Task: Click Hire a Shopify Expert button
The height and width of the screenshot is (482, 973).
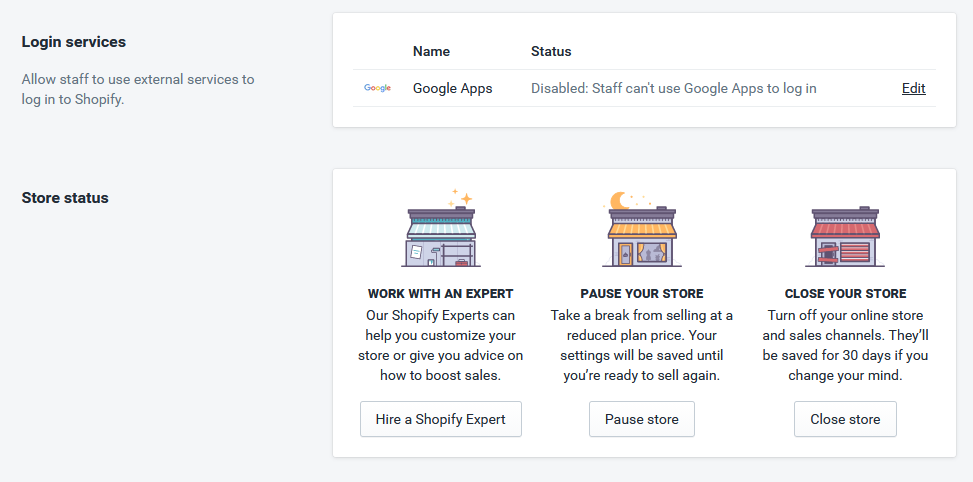Action: (441, 419)
